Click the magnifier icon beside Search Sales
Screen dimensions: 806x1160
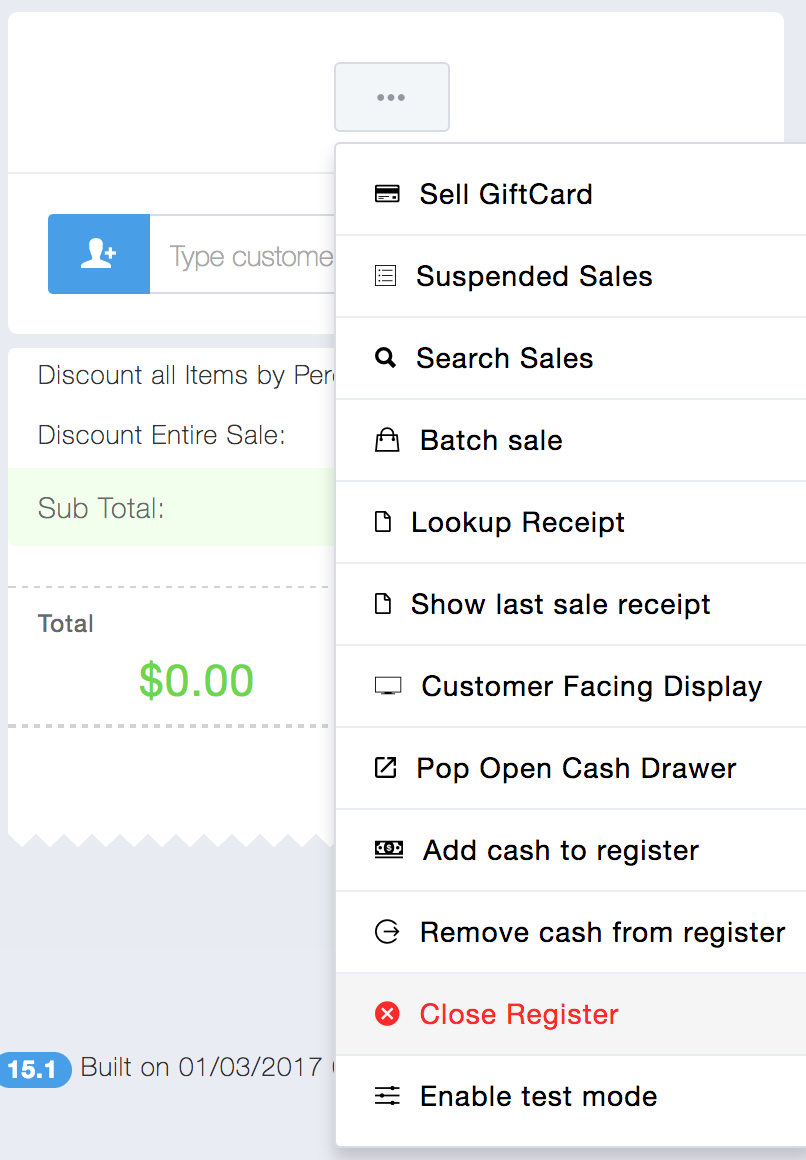click(385, 358)
